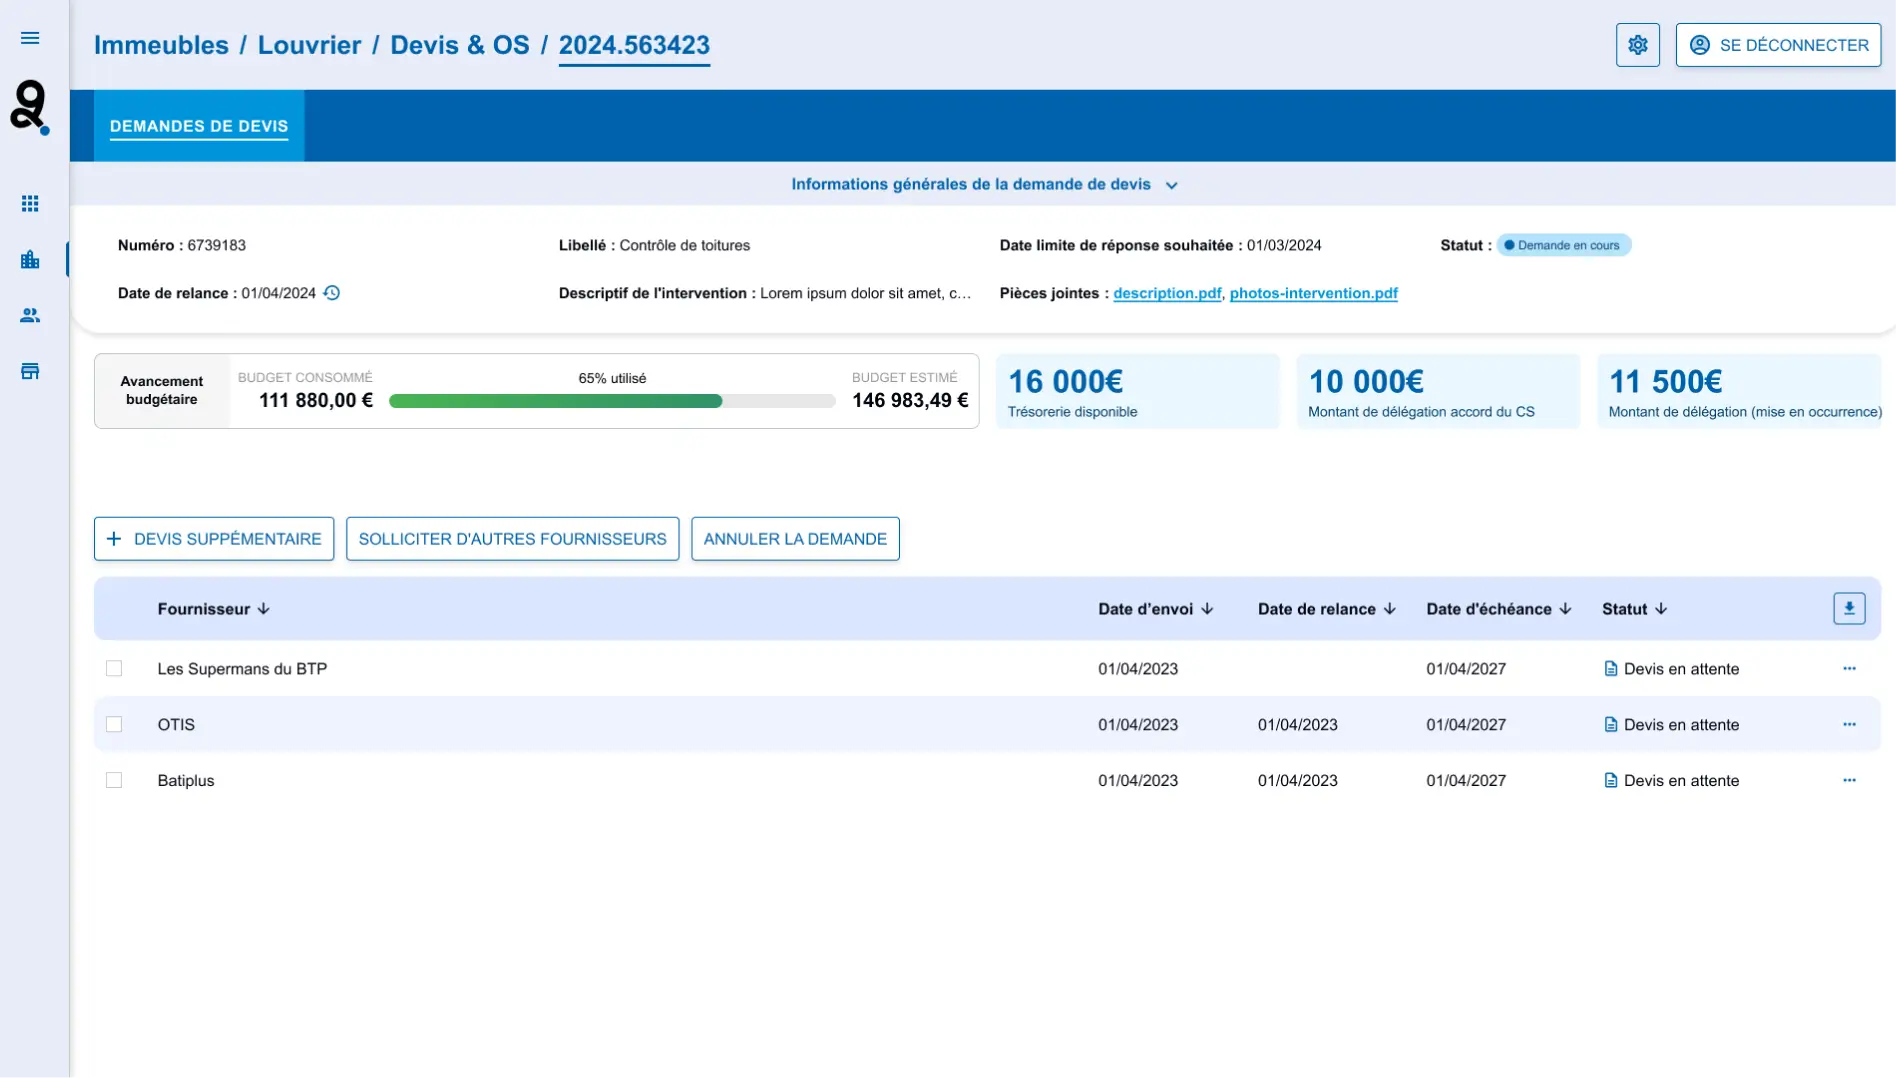Sort by Date de relance column
This screenshot has width=1896, height=1078.
tap(1327, 609)
